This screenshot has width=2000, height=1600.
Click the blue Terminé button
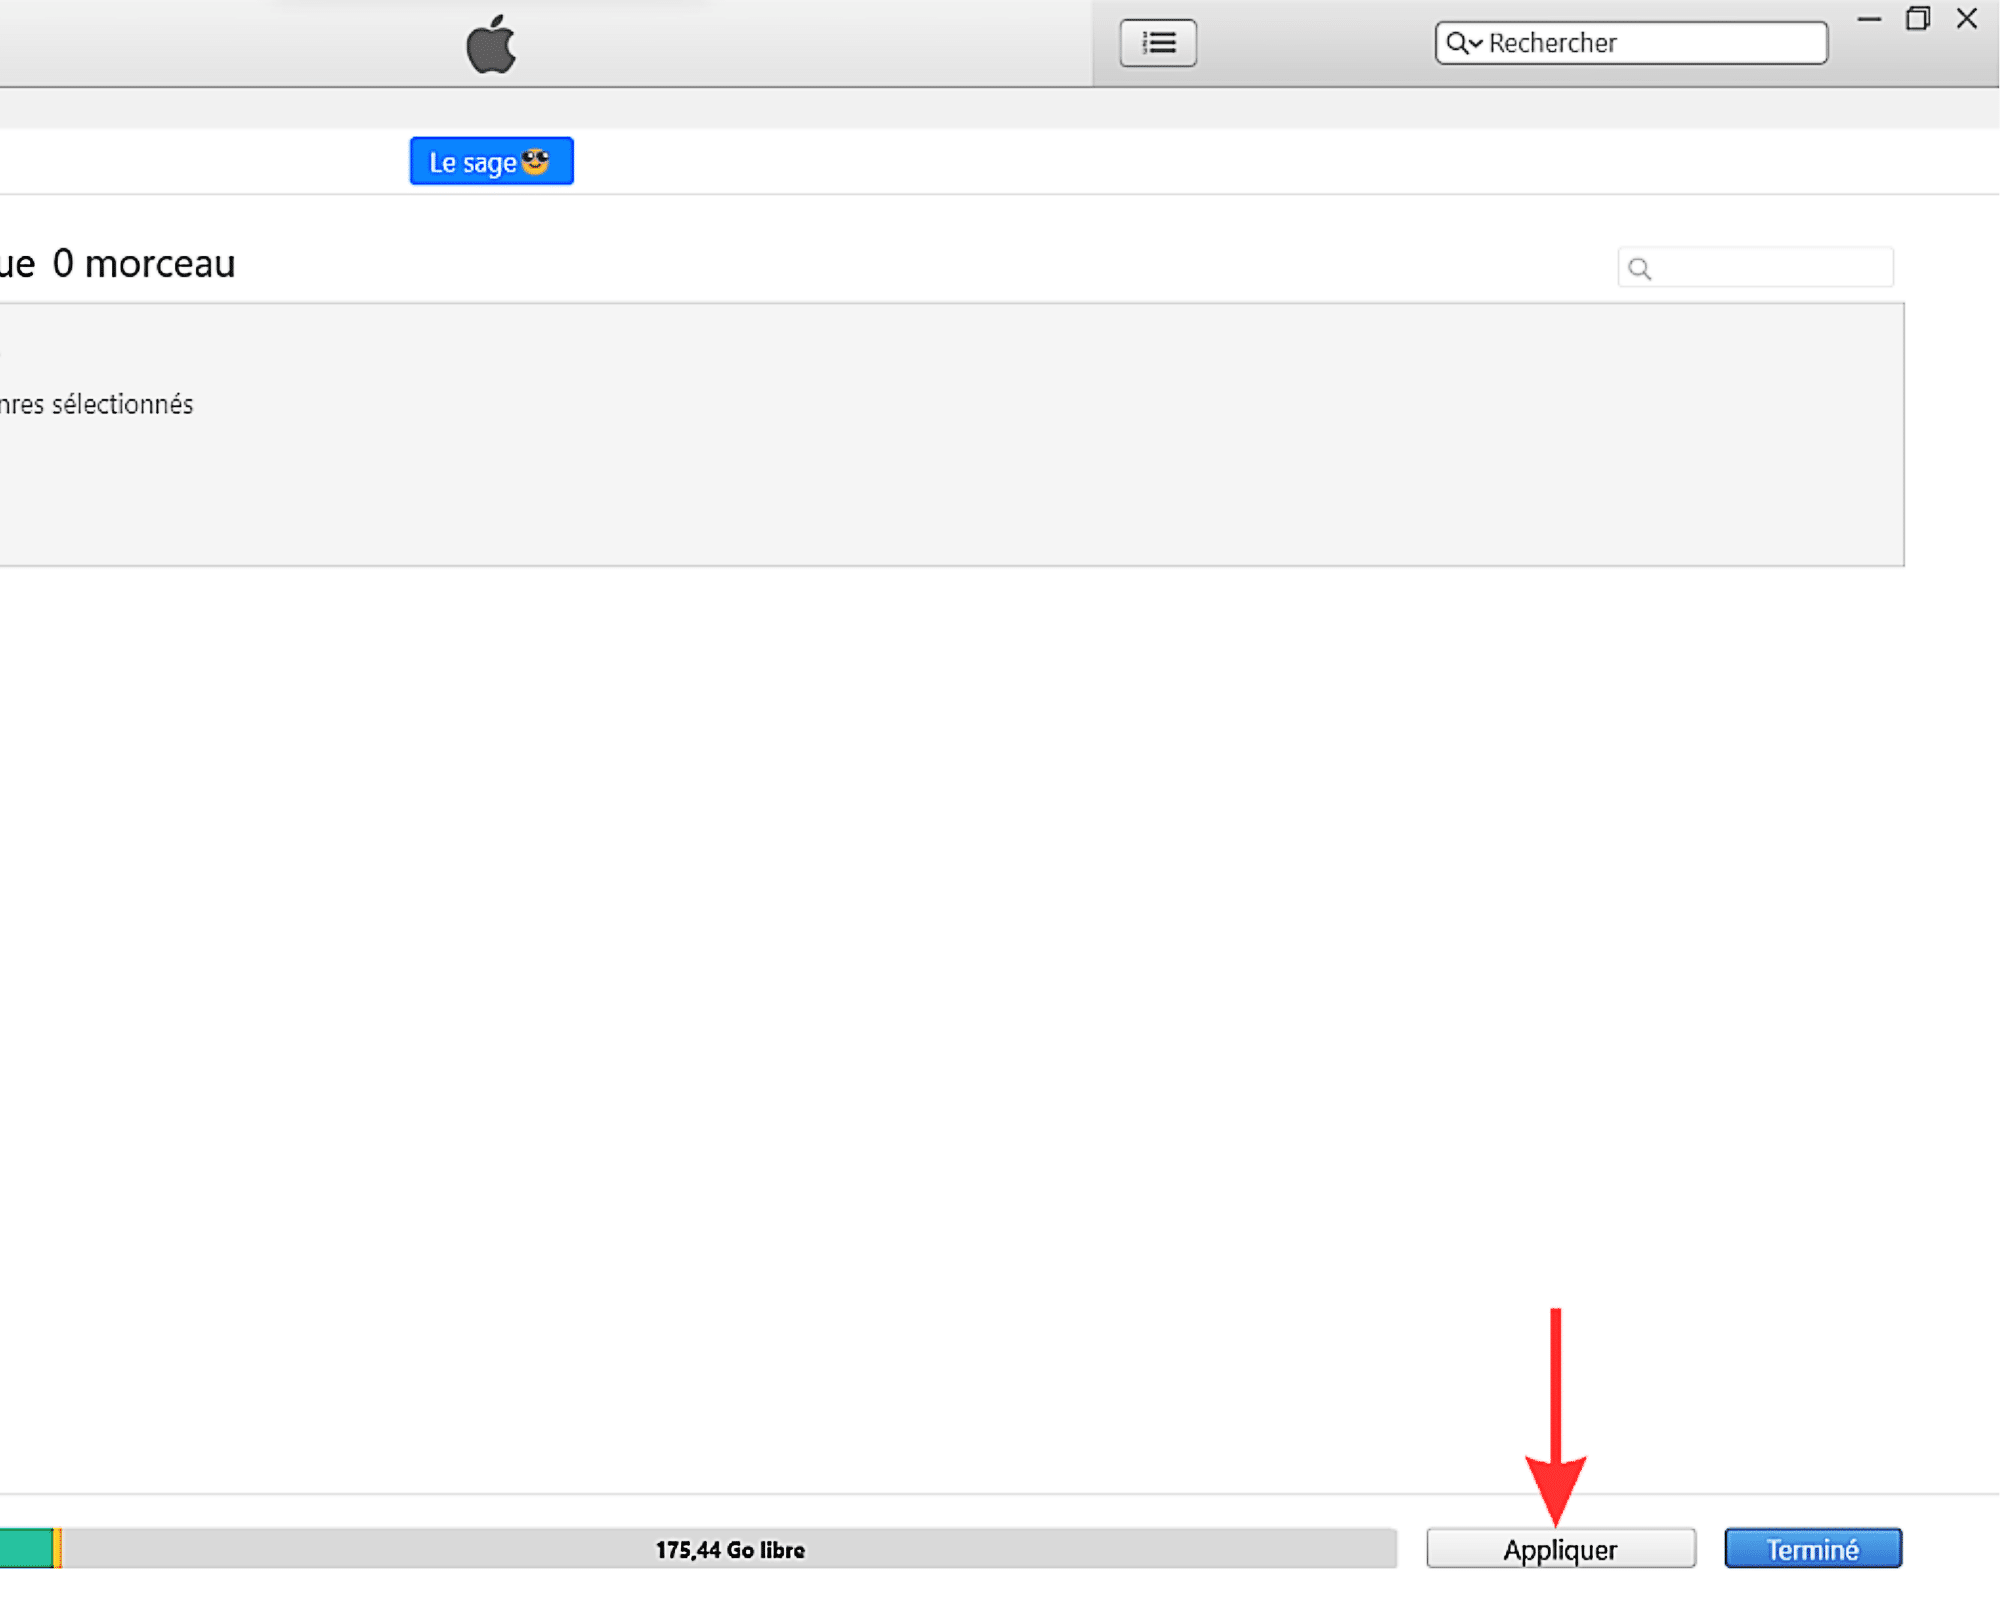click(1812, 1548)
